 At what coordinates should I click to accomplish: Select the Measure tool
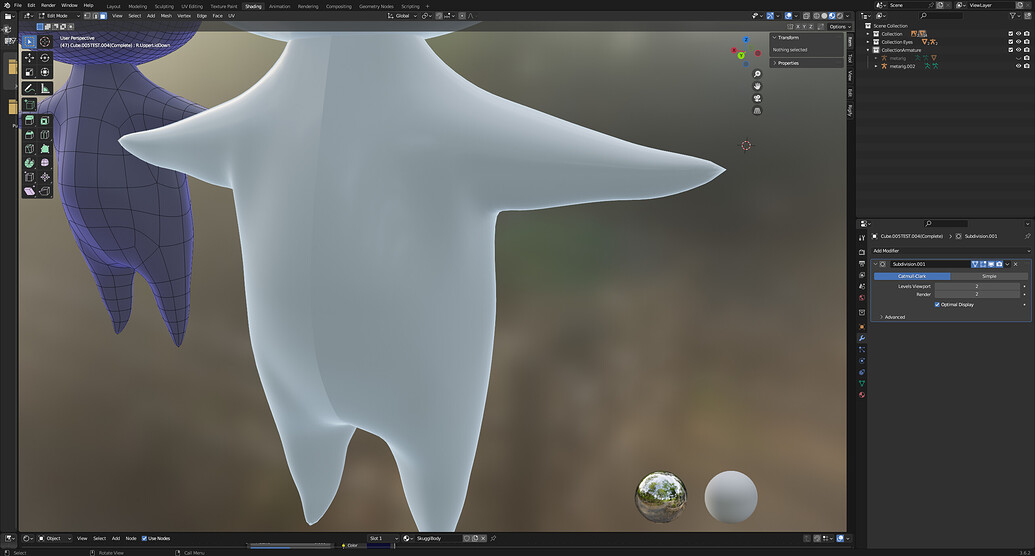pyautogui.click(x=45, y=88)
